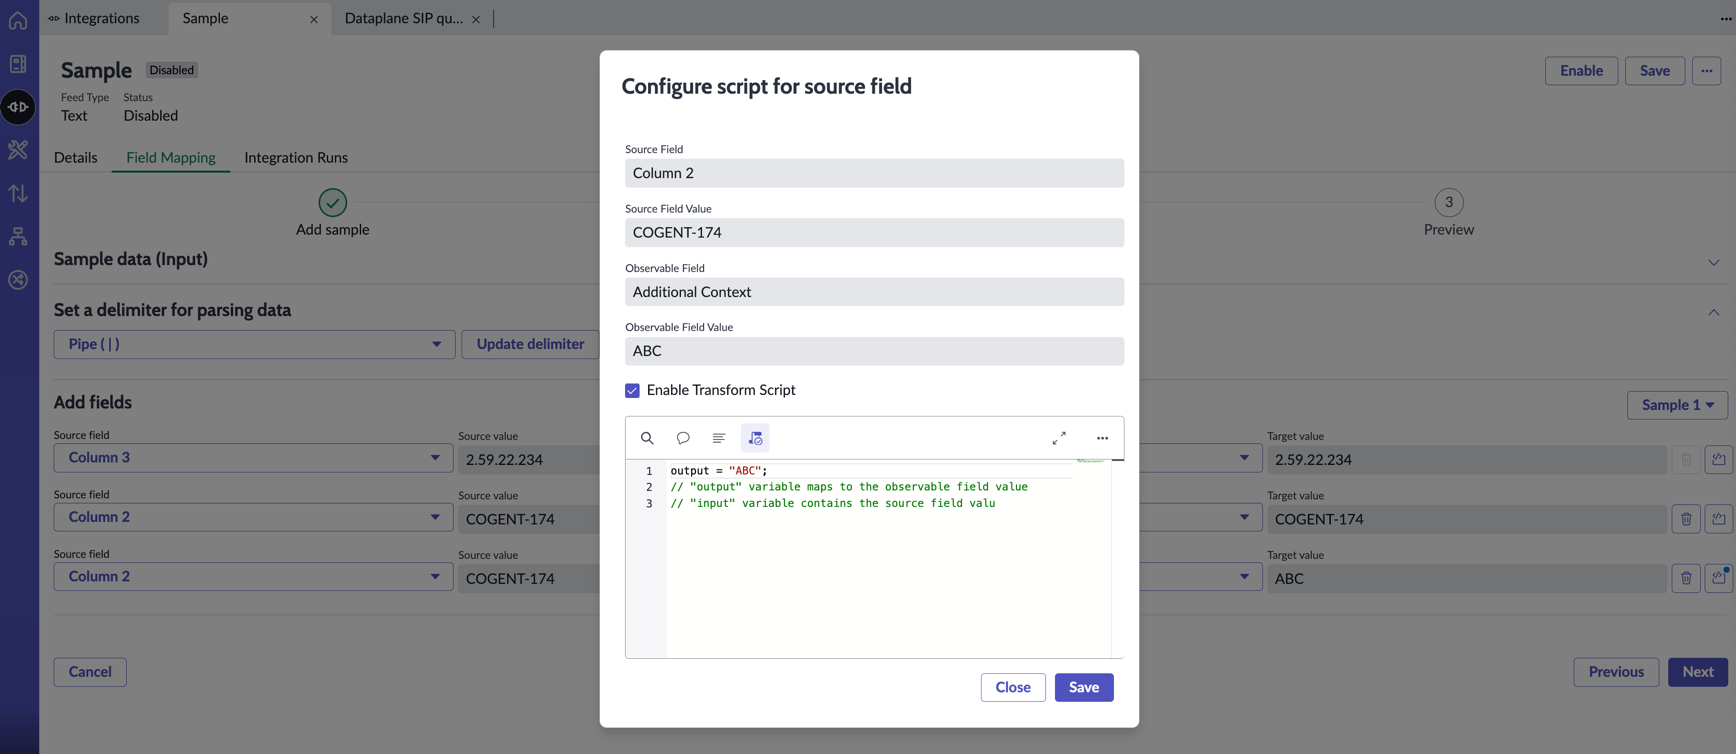Click the Source Field Column 2 input

click(x=874, y=173)
